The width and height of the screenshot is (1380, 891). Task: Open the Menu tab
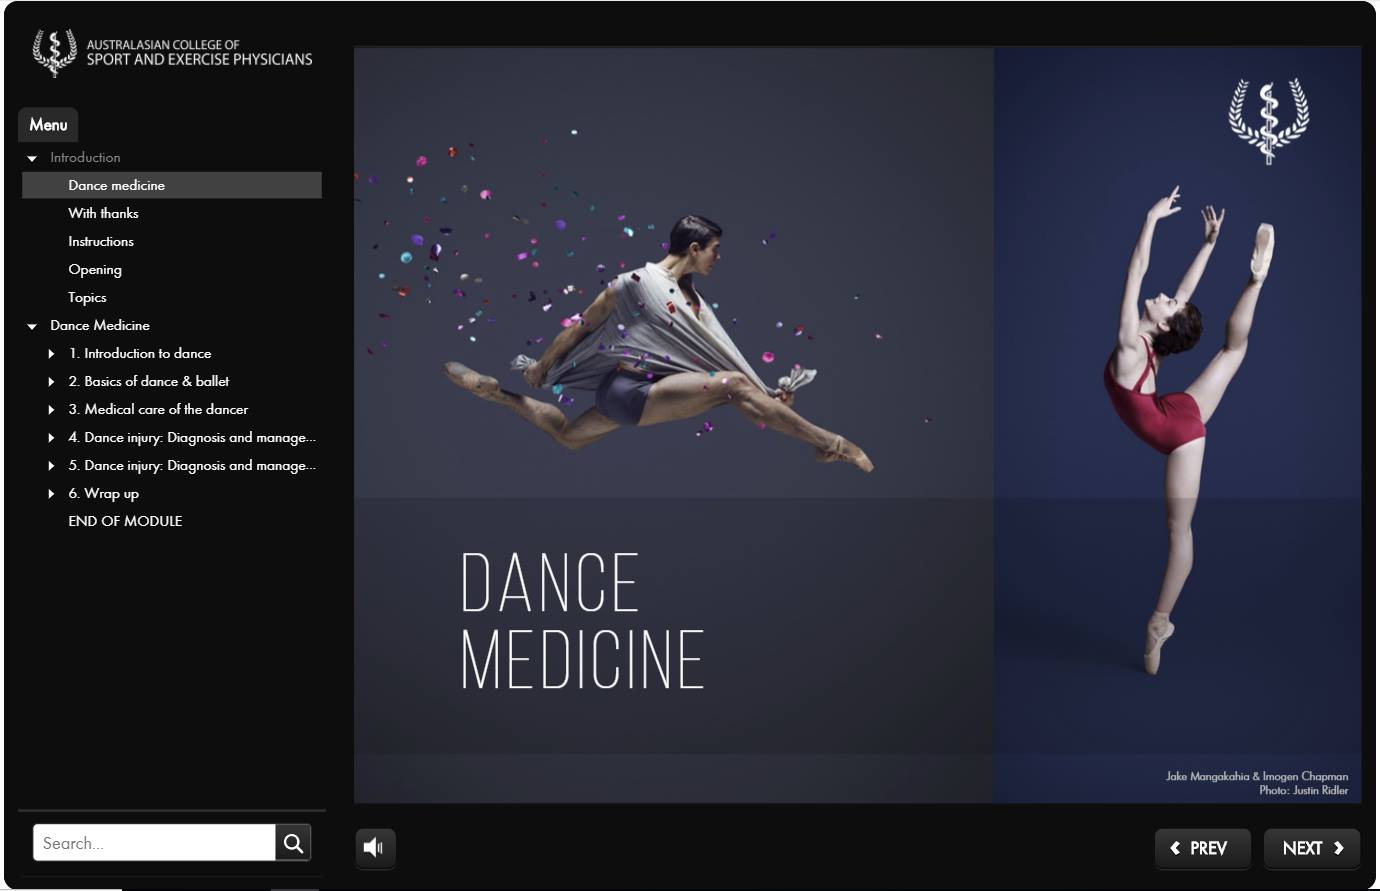[x=48, y=125]
